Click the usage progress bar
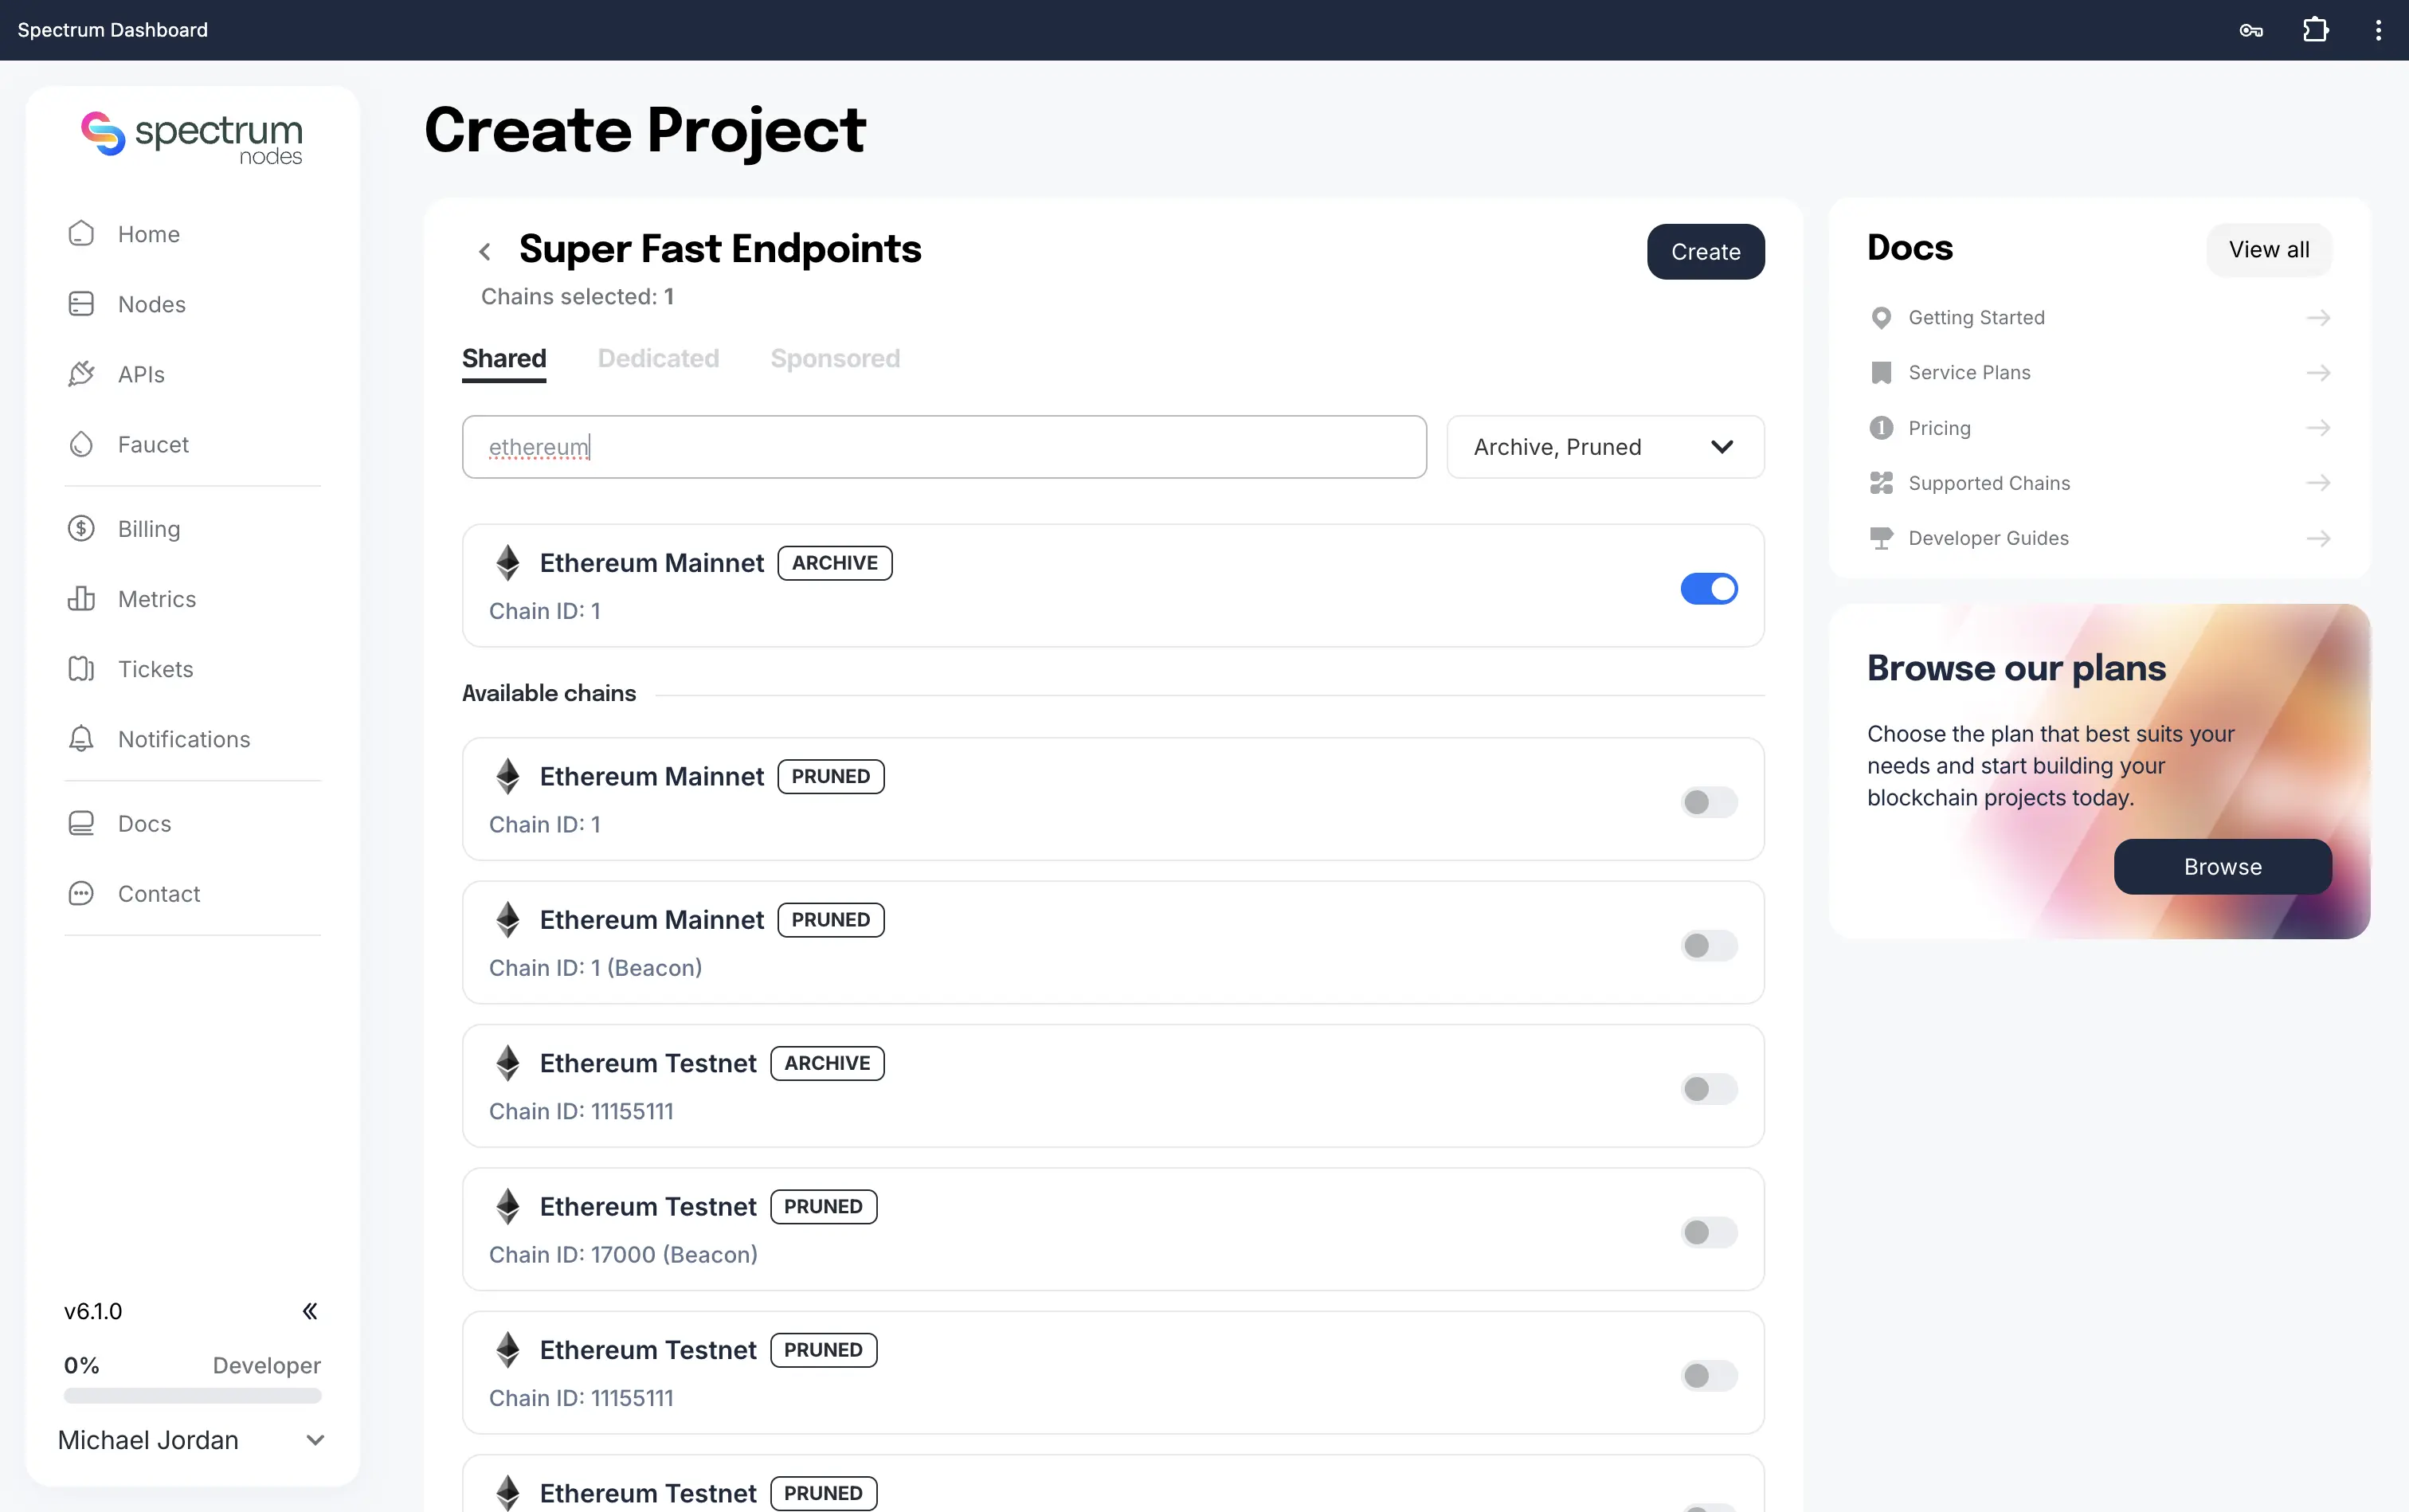The height and width of the screenshot is (1512, 2409). [192, 1395]
